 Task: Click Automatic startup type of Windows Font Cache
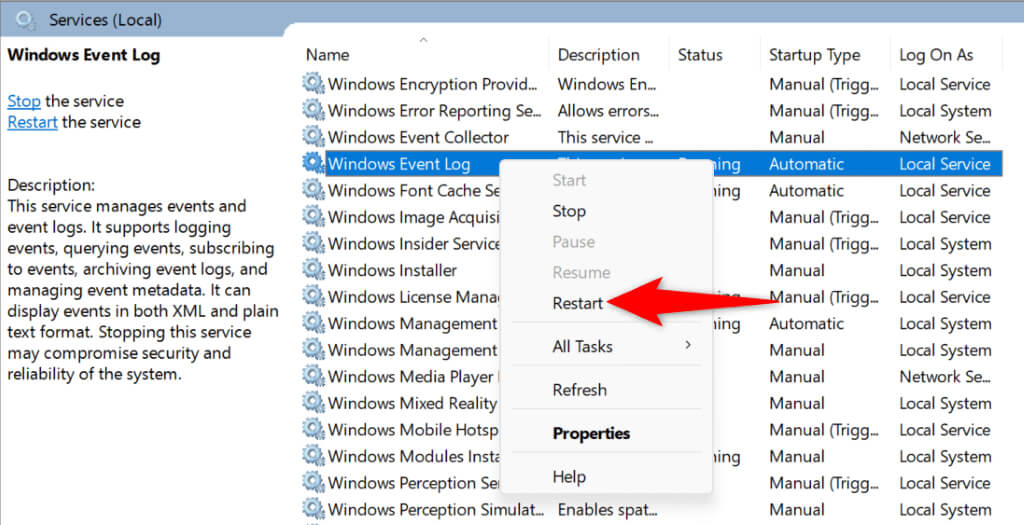(x=806, y=191)
